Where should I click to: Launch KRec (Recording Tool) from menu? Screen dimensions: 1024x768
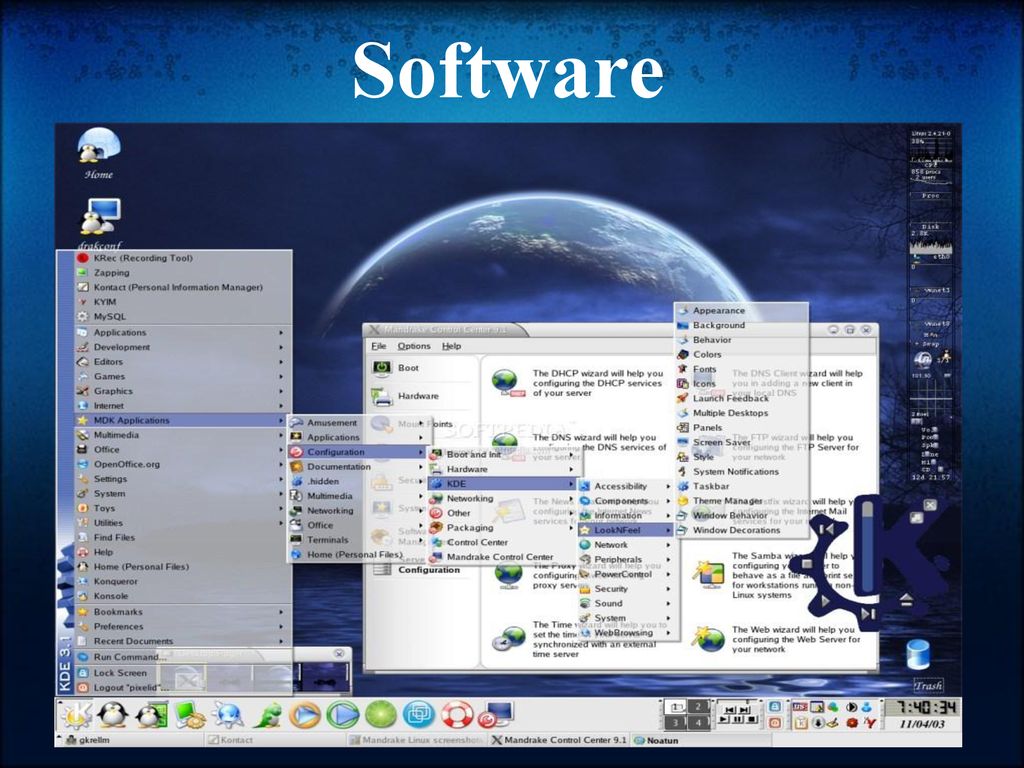click(x=181, y=258)
